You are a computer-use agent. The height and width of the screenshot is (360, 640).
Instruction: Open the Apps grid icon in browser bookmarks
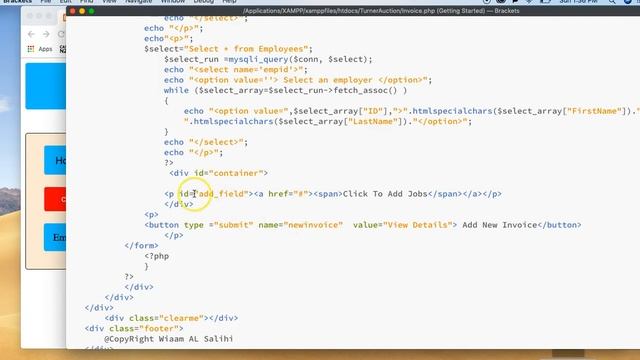(31, 49)
